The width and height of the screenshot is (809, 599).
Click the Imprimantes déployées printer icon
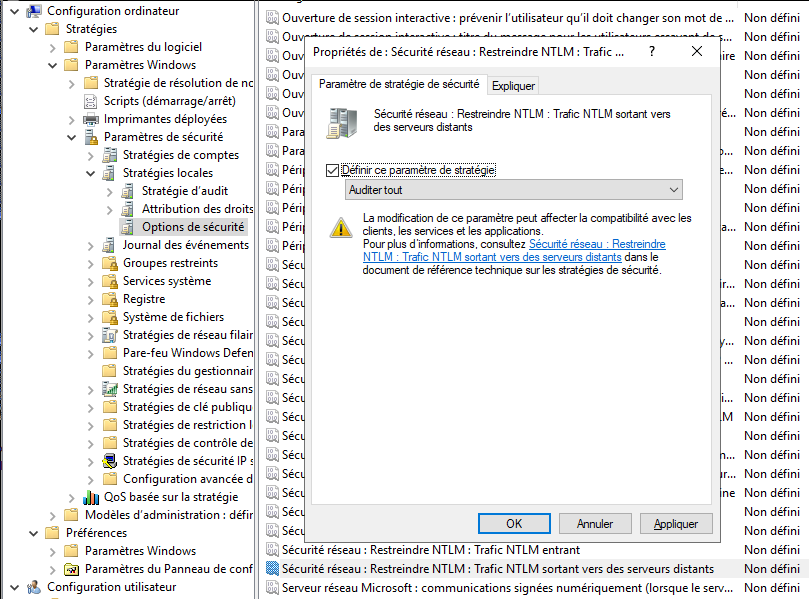[90, 119]
